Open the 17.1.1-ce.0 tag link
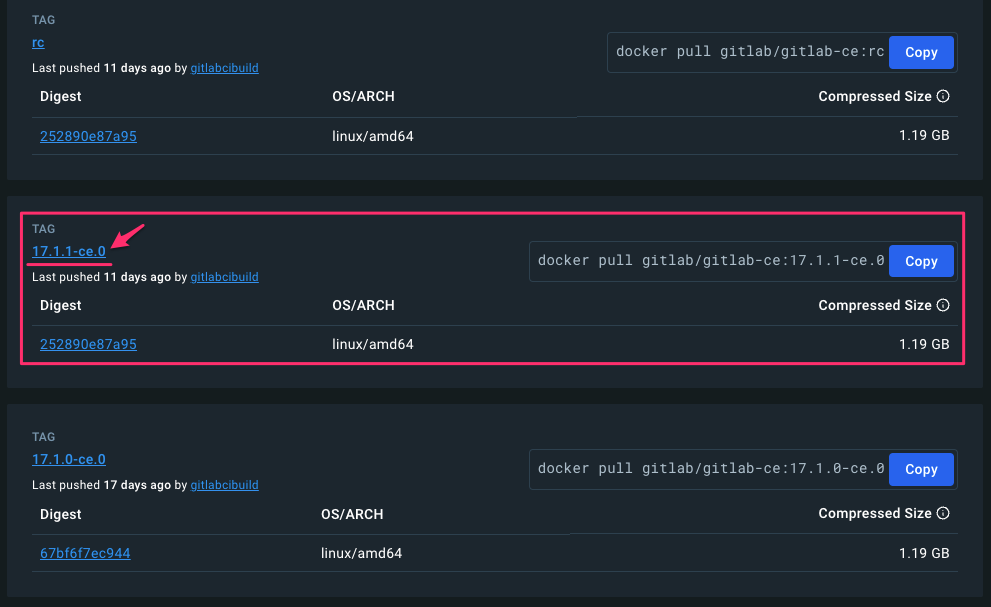991x607 pixels. click(x=69, y=251)
